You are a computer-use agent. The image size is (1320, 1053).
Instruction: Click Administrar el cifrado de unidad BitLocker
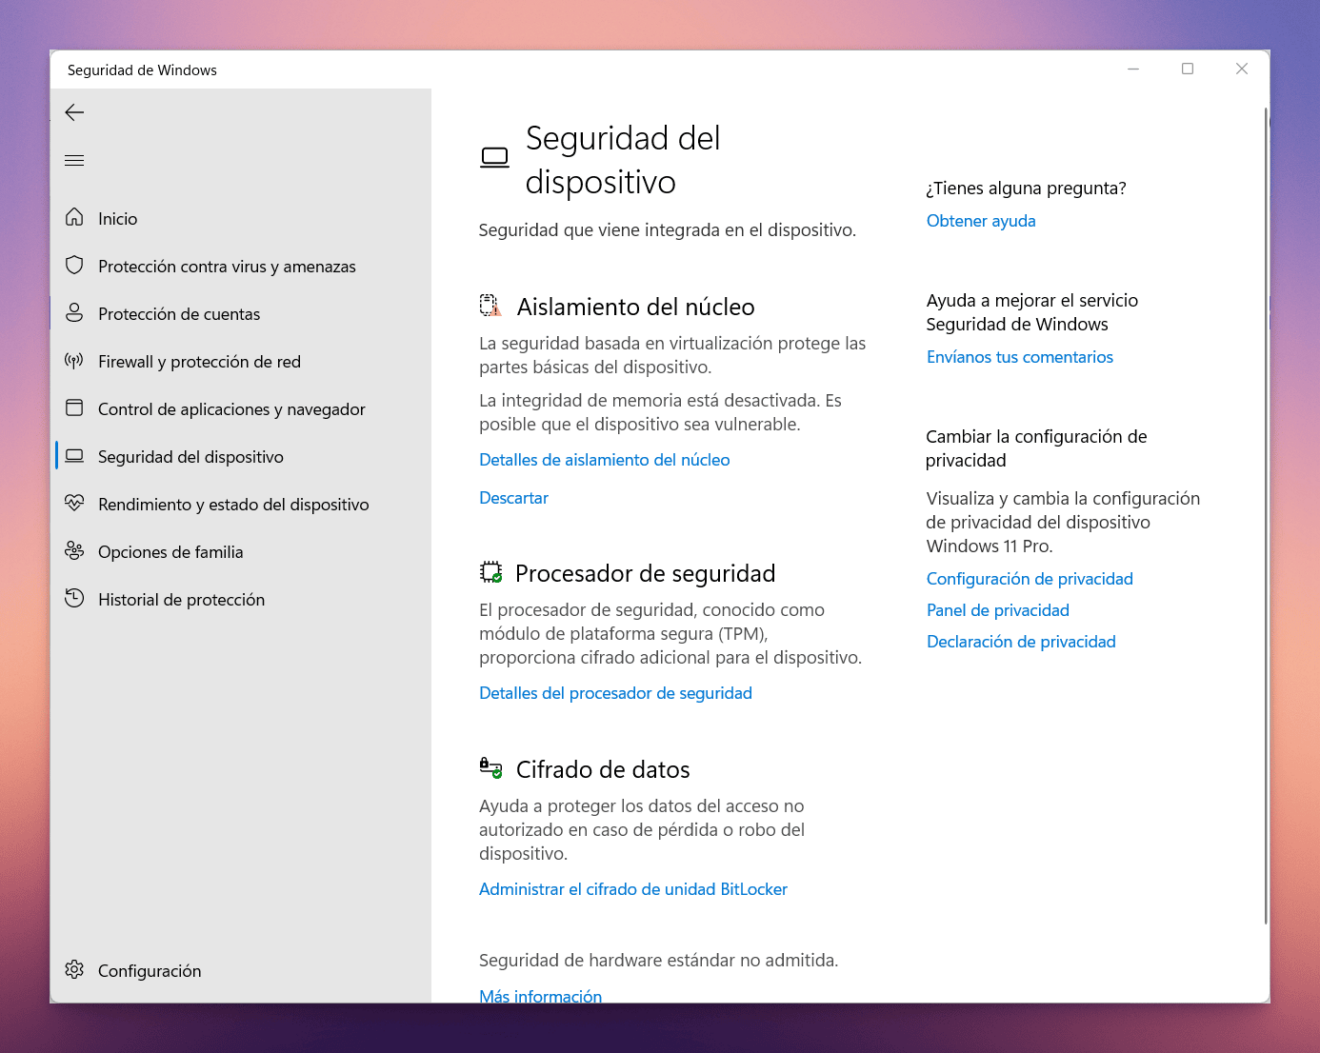633,889
